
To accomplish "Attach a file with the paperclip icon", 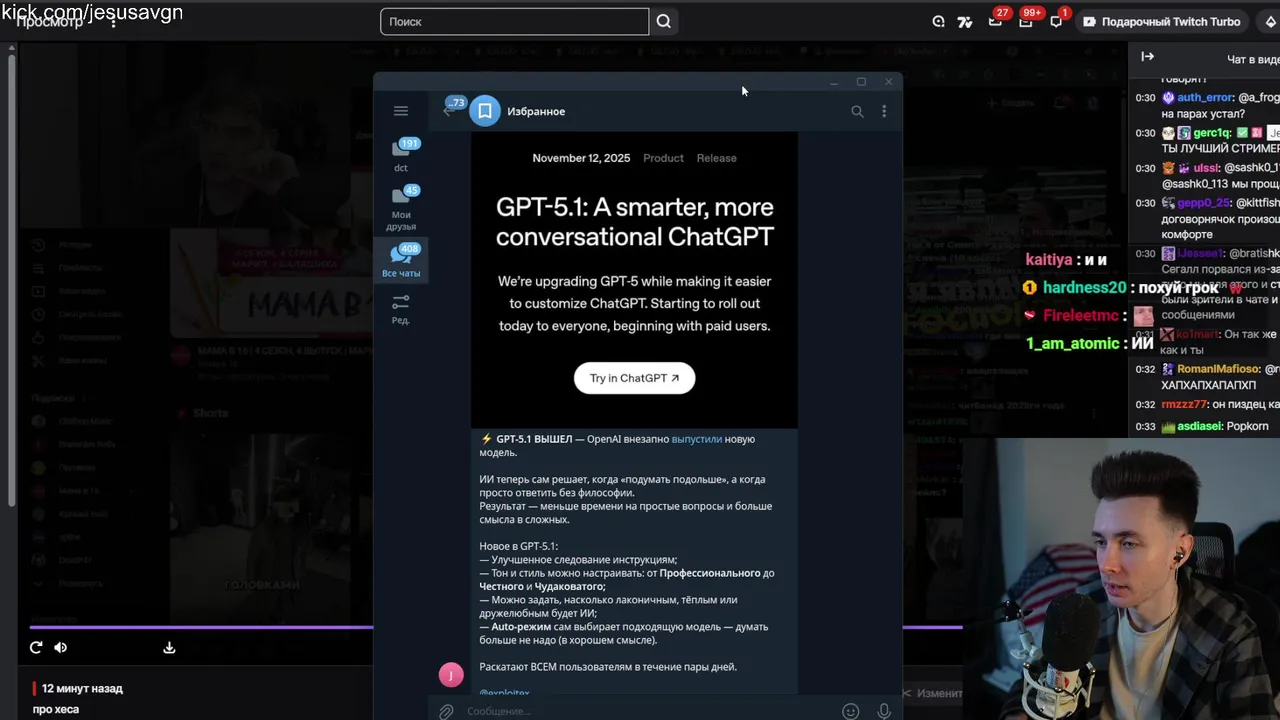I will pos(447,711).
